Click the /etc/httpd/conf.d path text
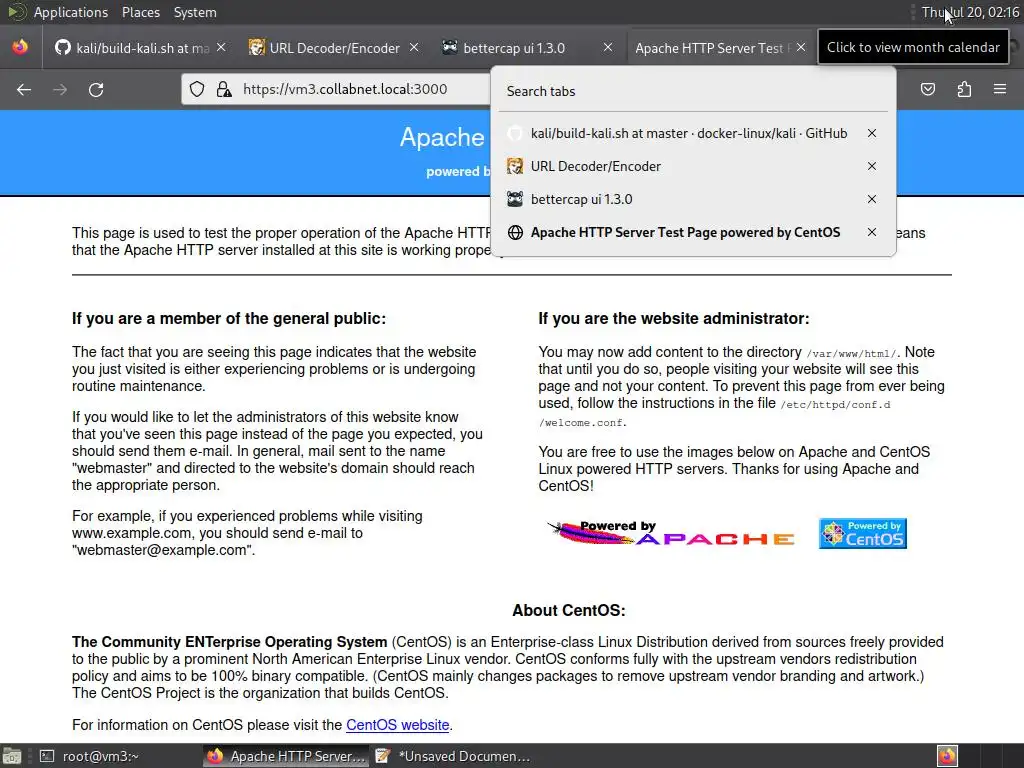Image resolution: width=1024 pixels, height=768 pixels. (835, 404)
